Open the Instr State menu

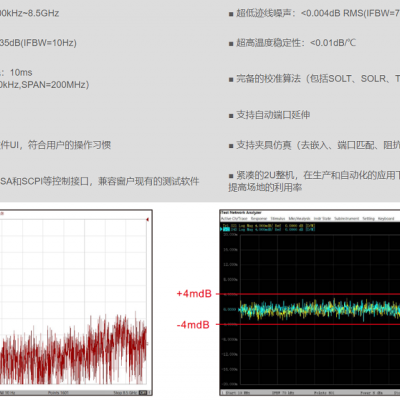point(322,219)
